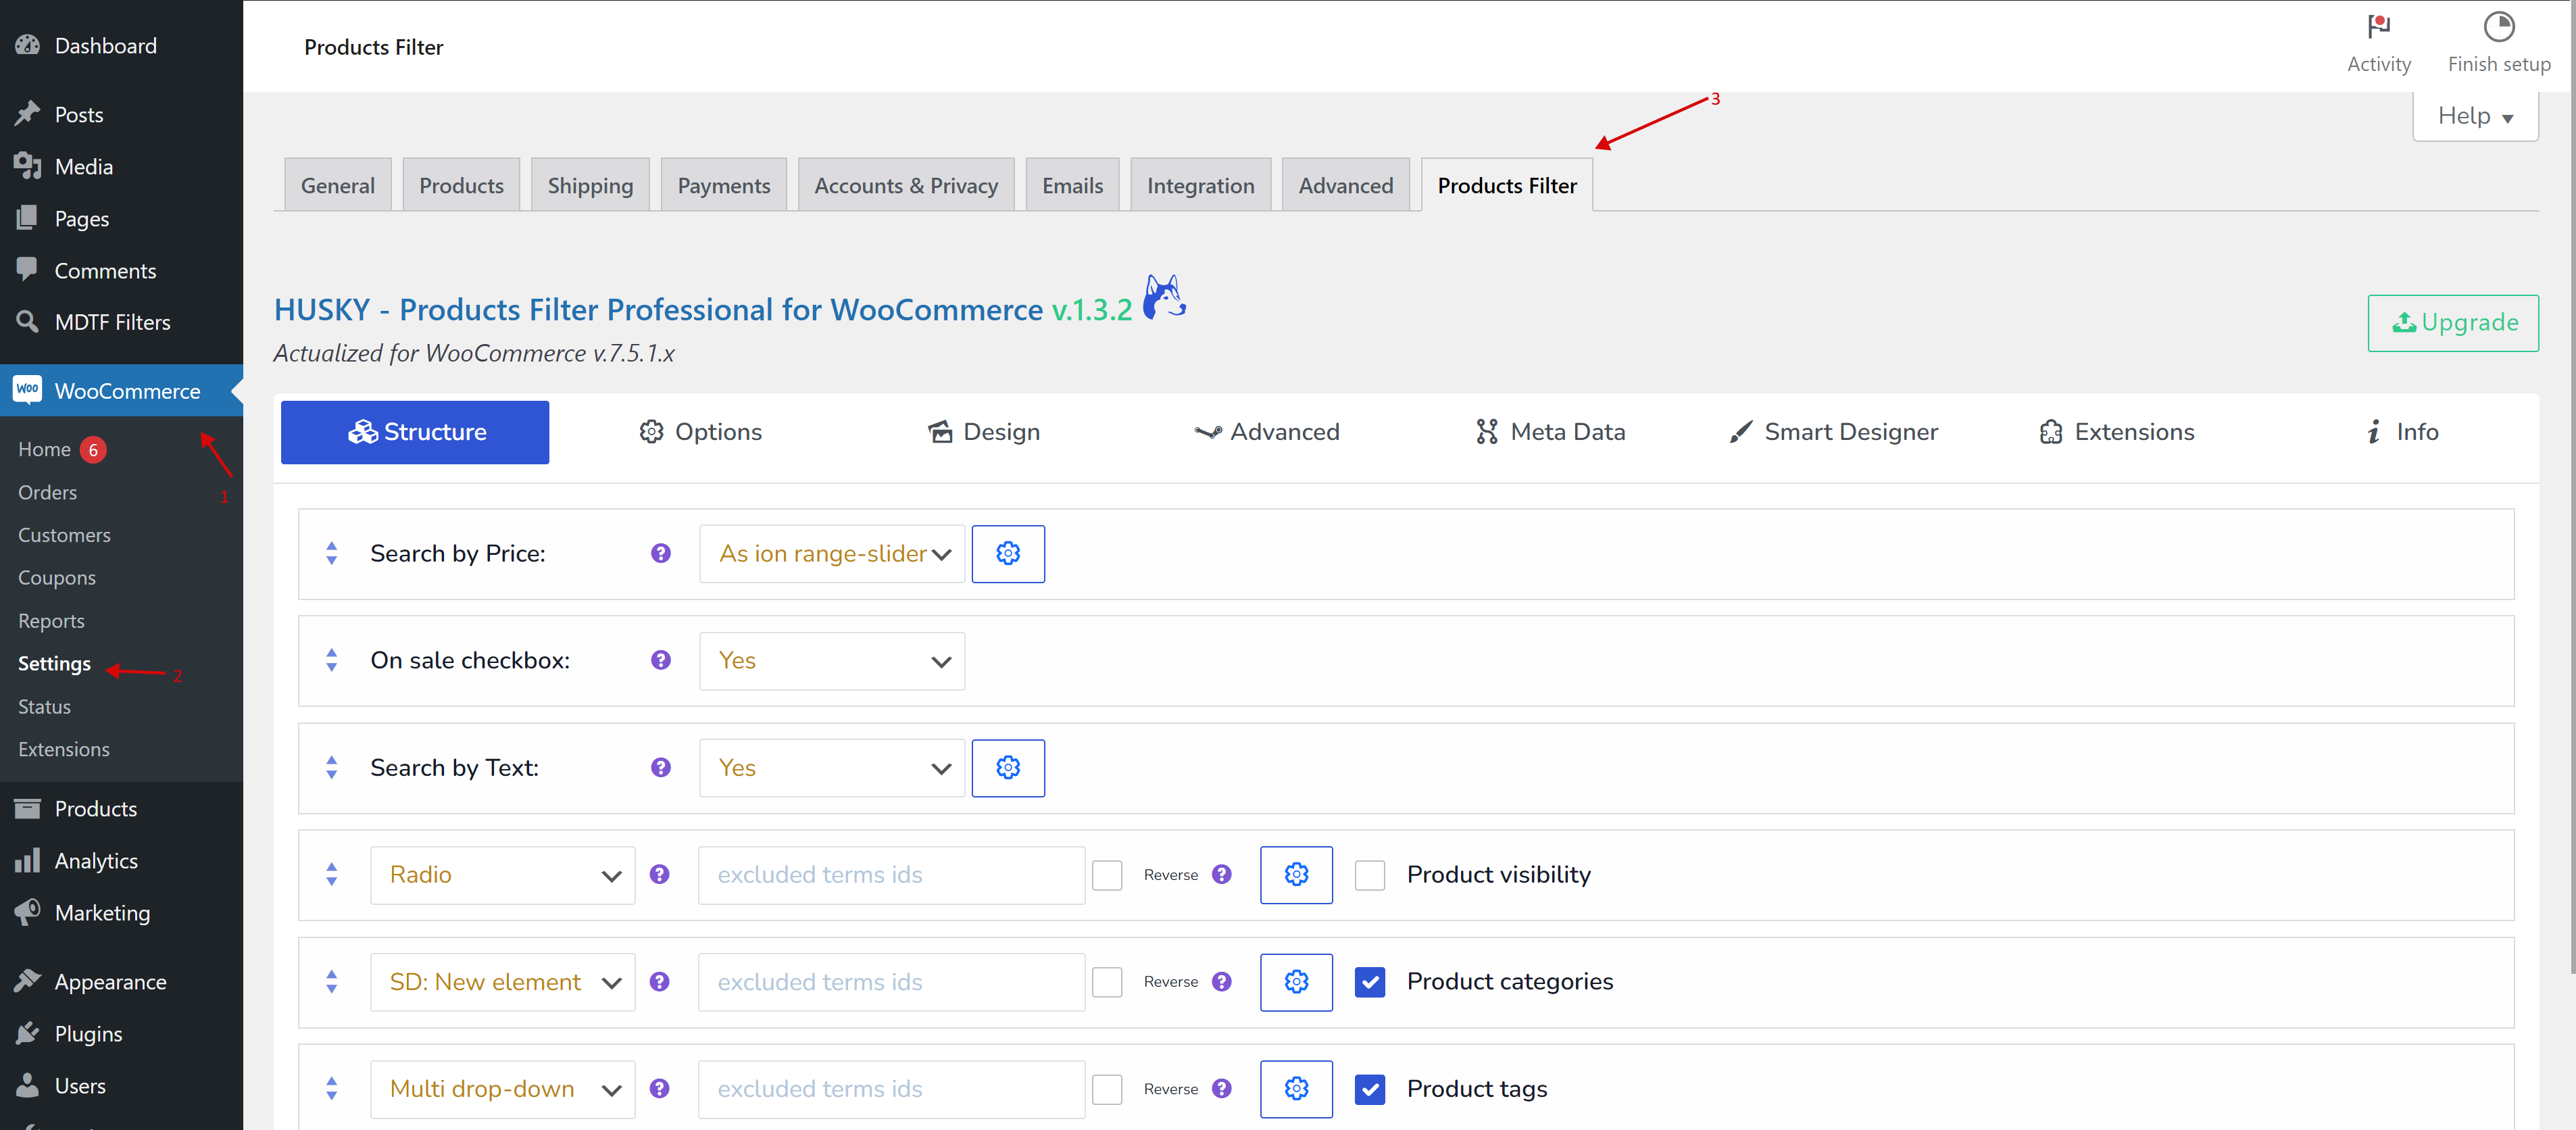
Task: Open gear settings for Product categories row
Action: (1296, 982)
